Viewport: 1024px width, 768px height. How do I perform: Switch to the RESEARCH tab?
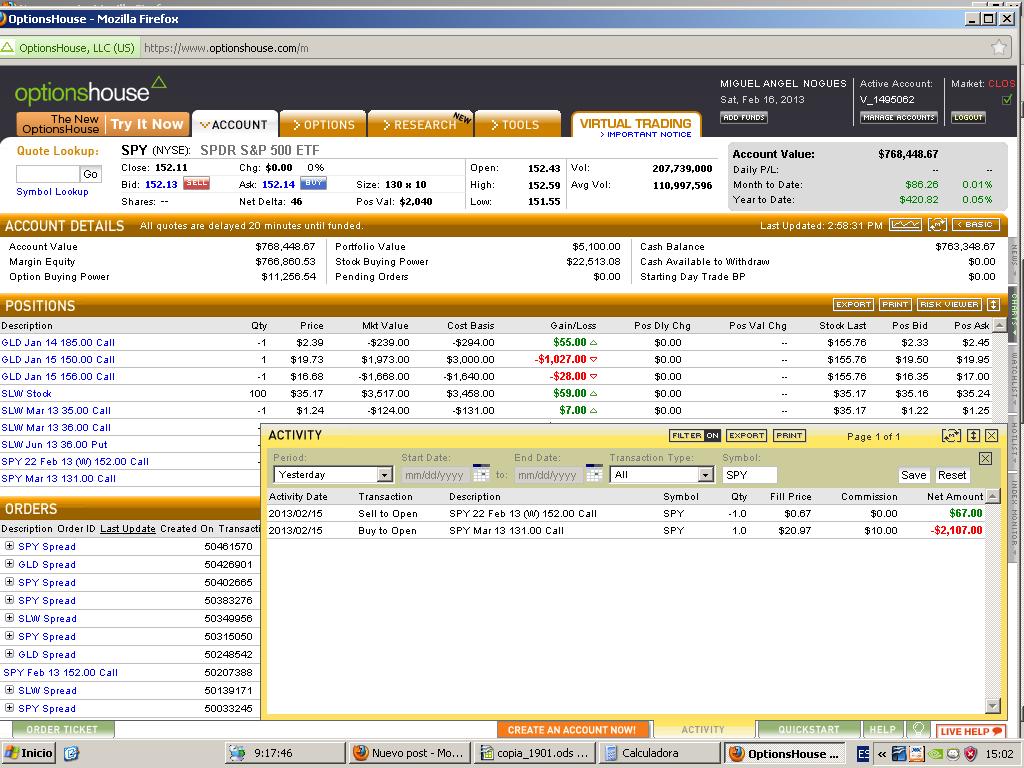click(420, 125)
